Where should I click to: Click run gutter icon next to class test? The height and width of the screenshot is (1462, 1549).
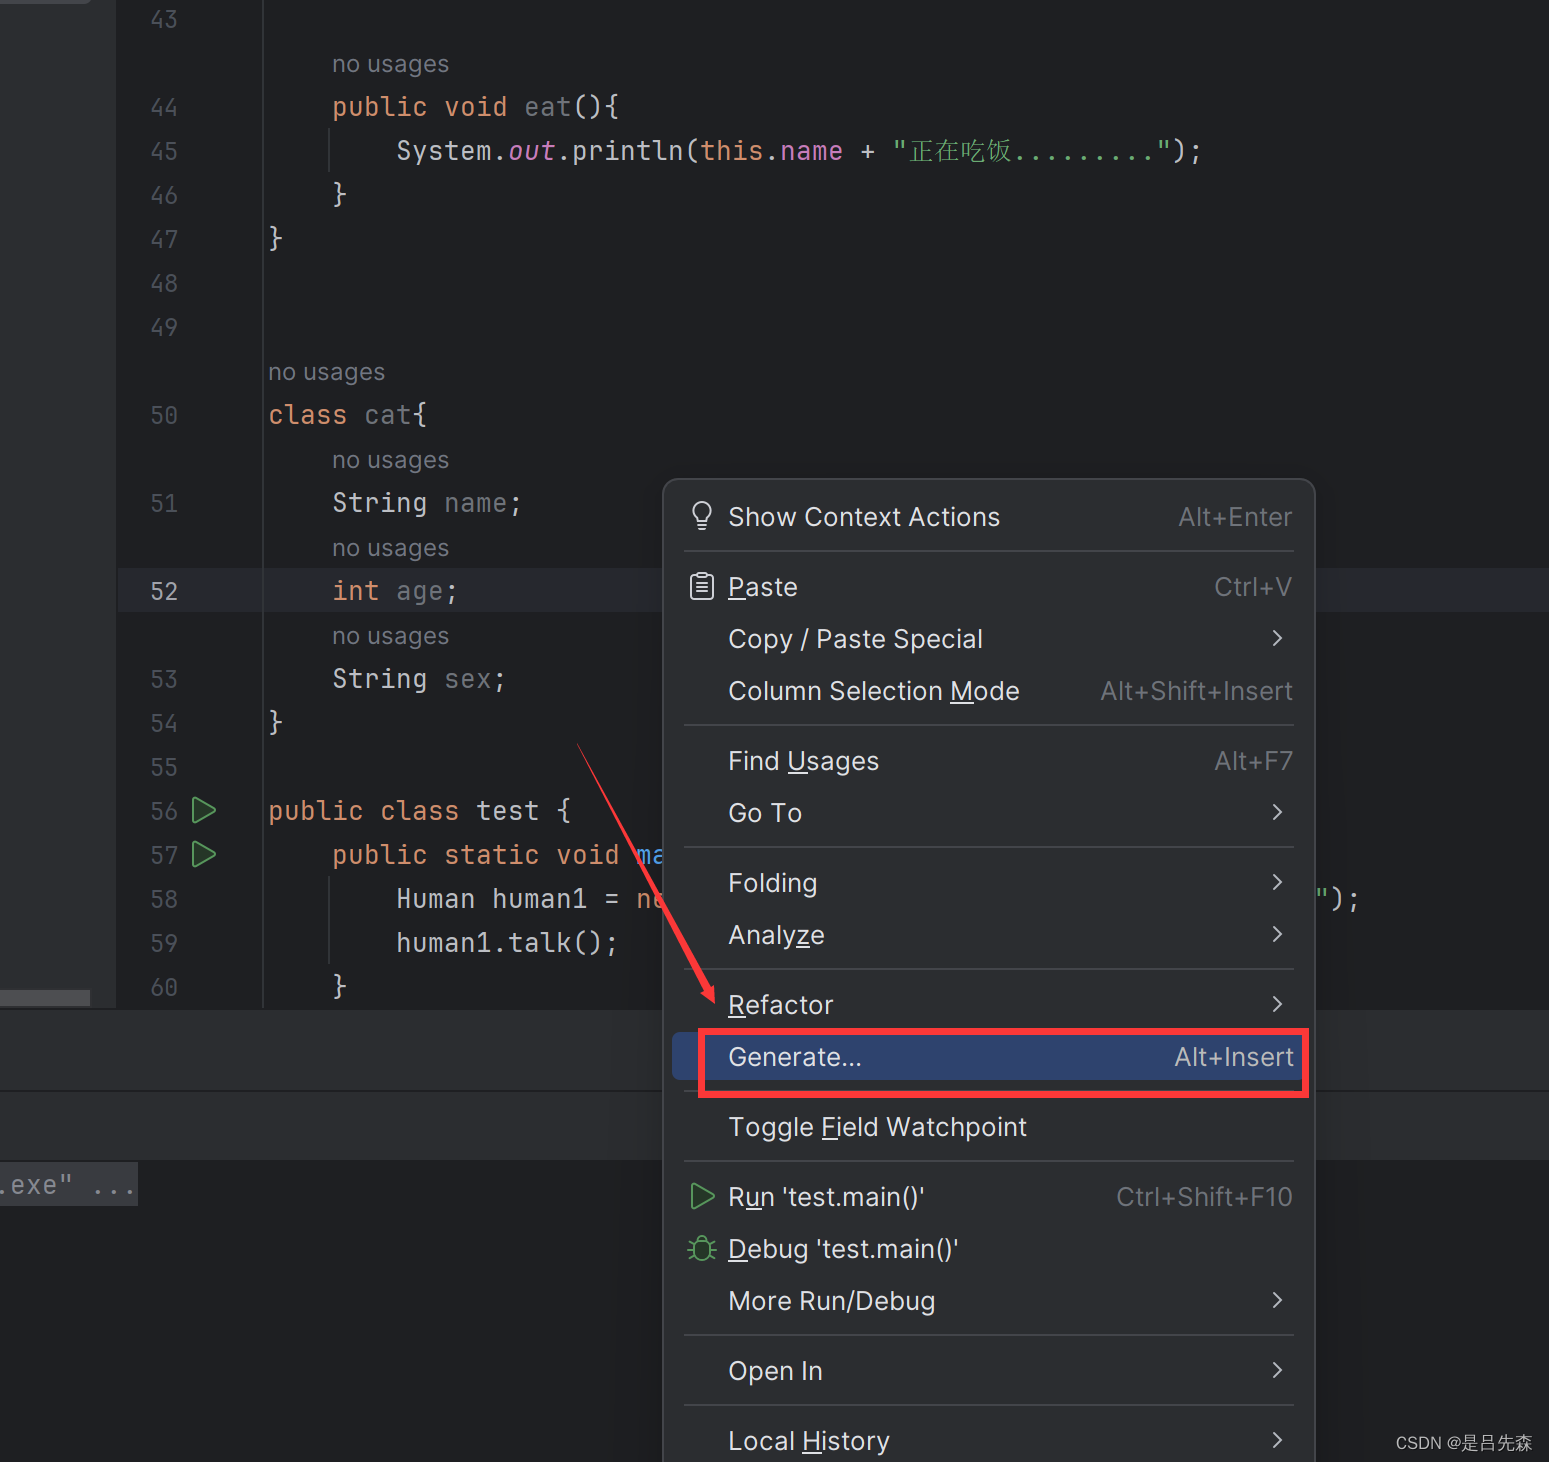(204, 810)
